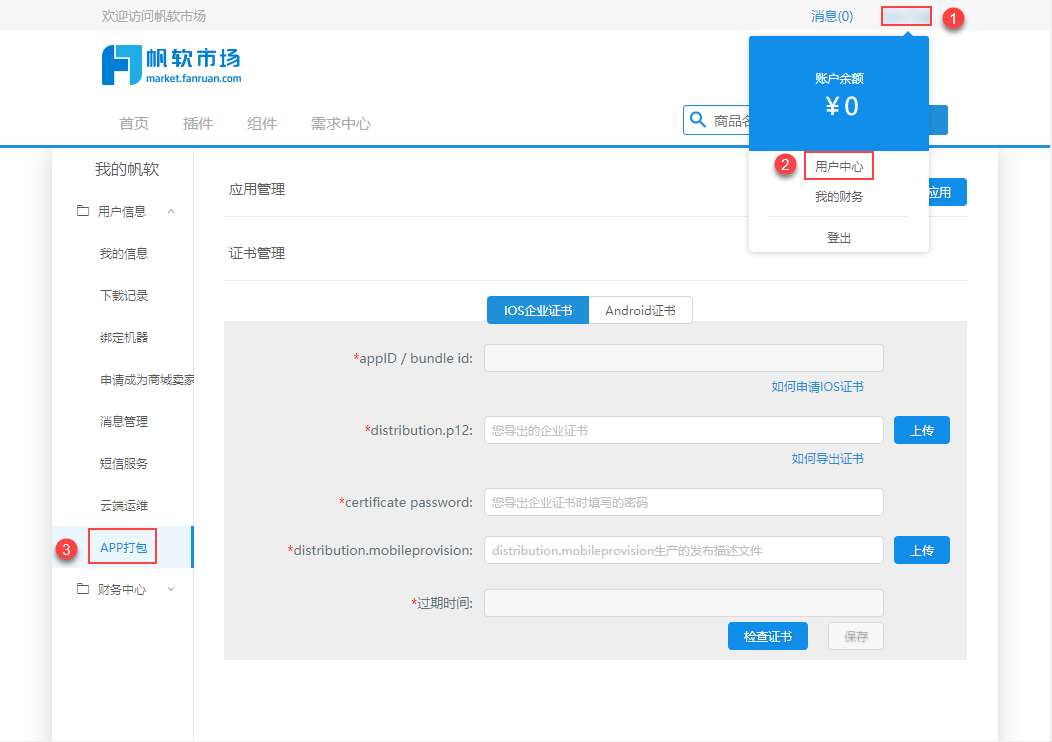Click the 账户余额 ¥0 balance panel

[x=839, y=94]
